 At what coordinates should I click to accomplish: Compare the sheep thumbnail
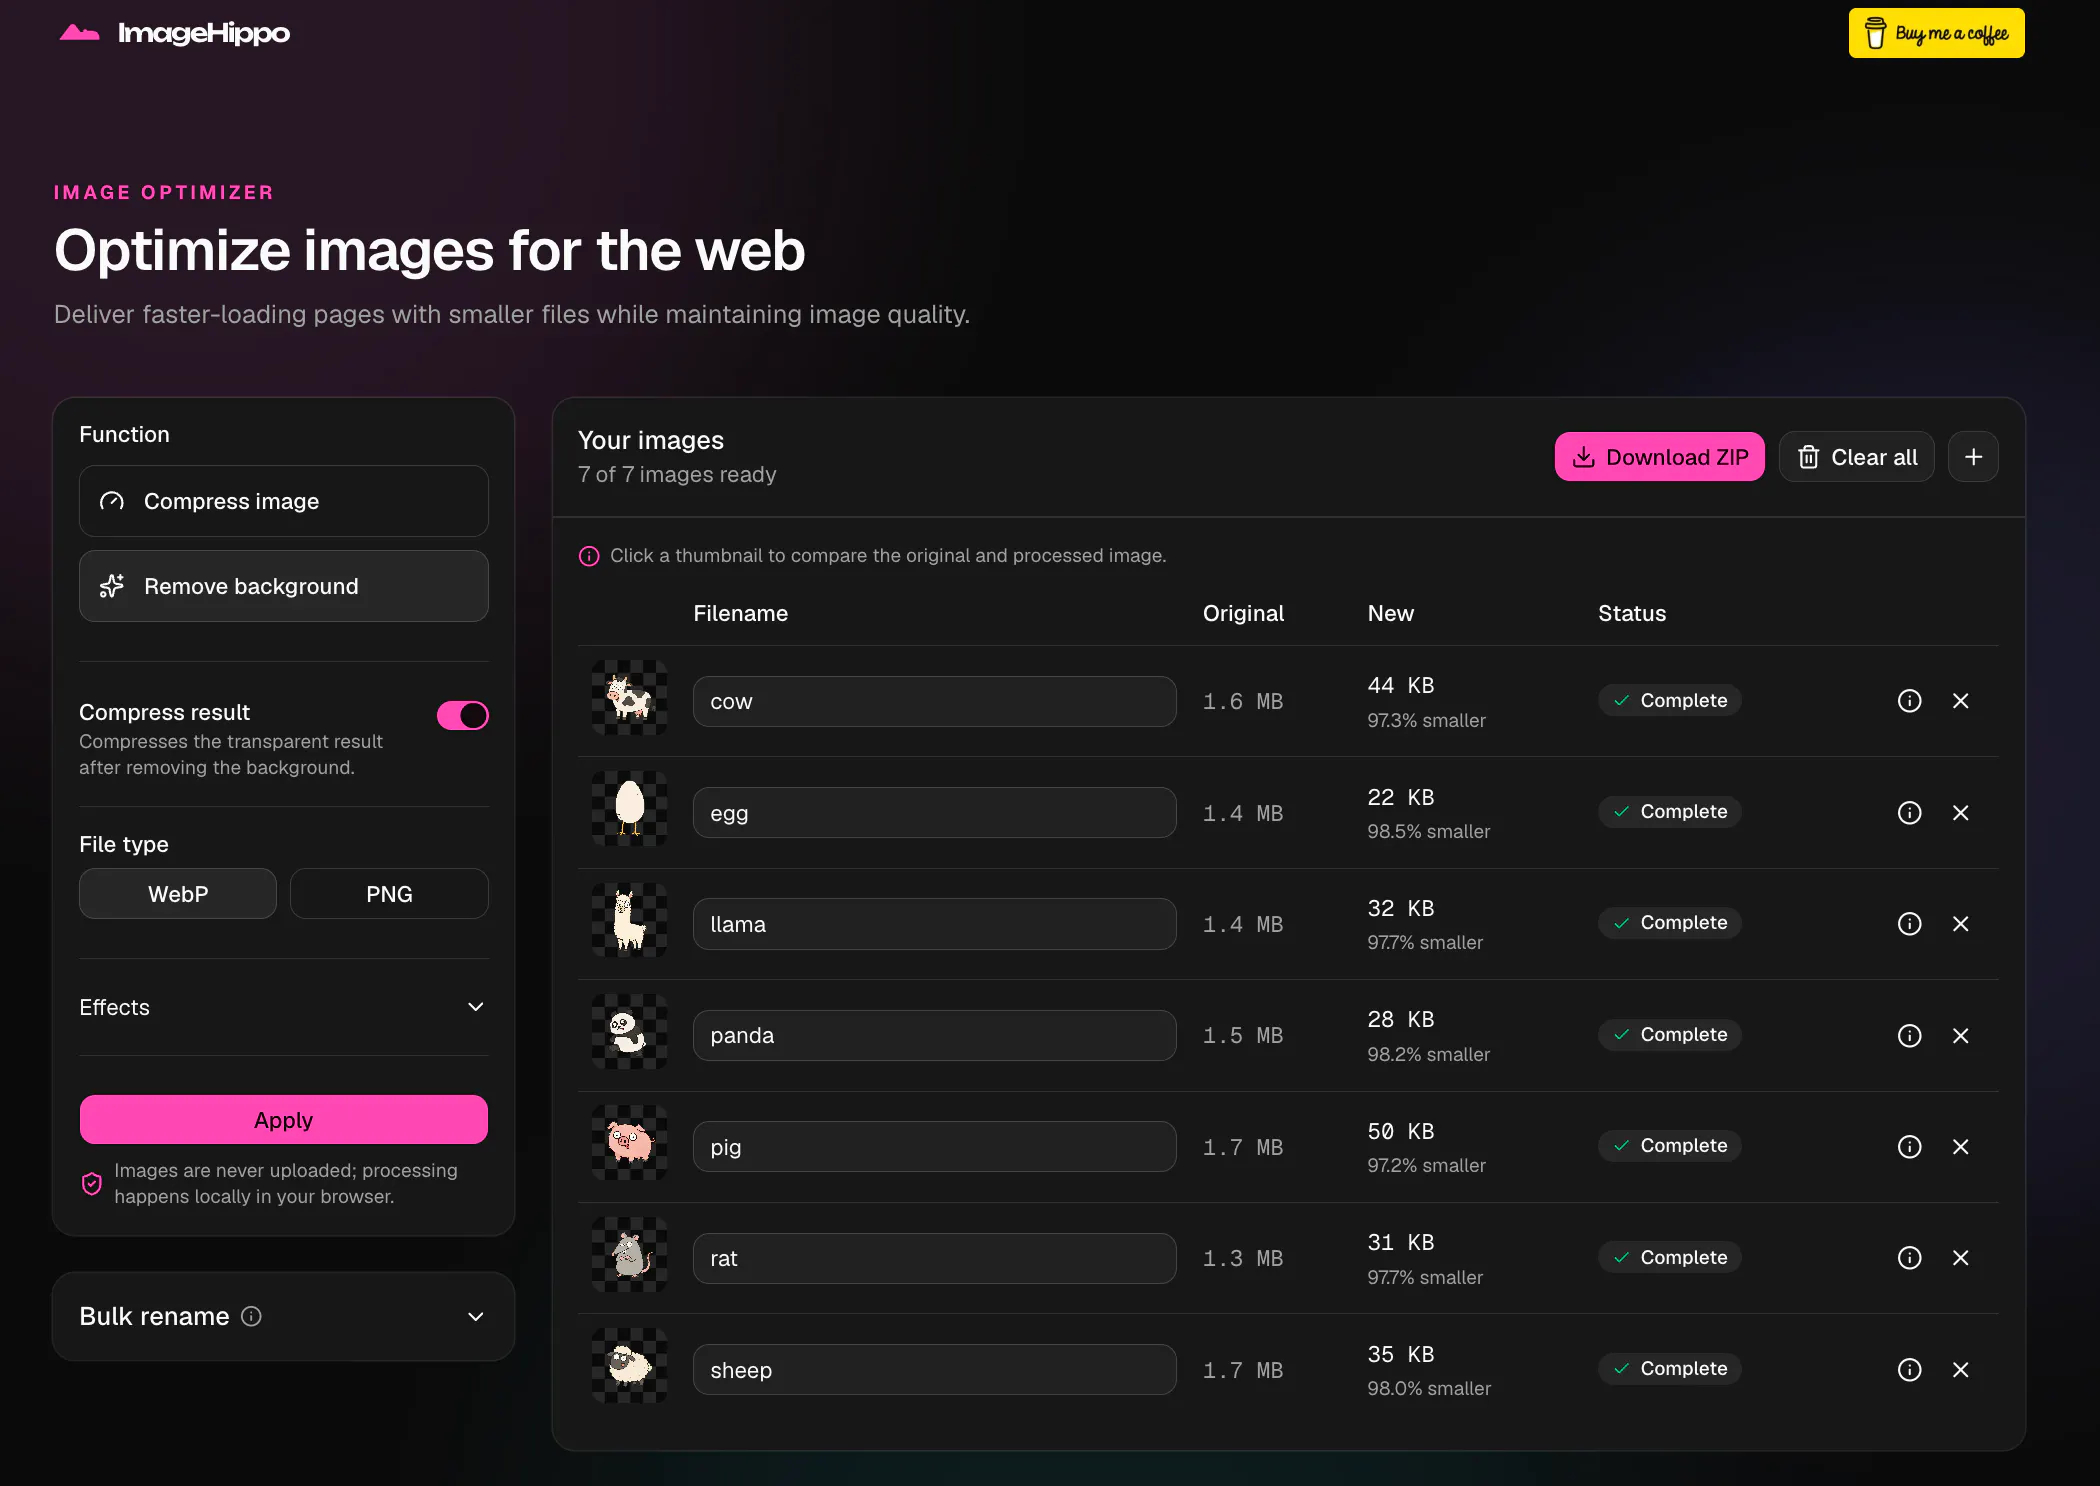[629, 1366]
